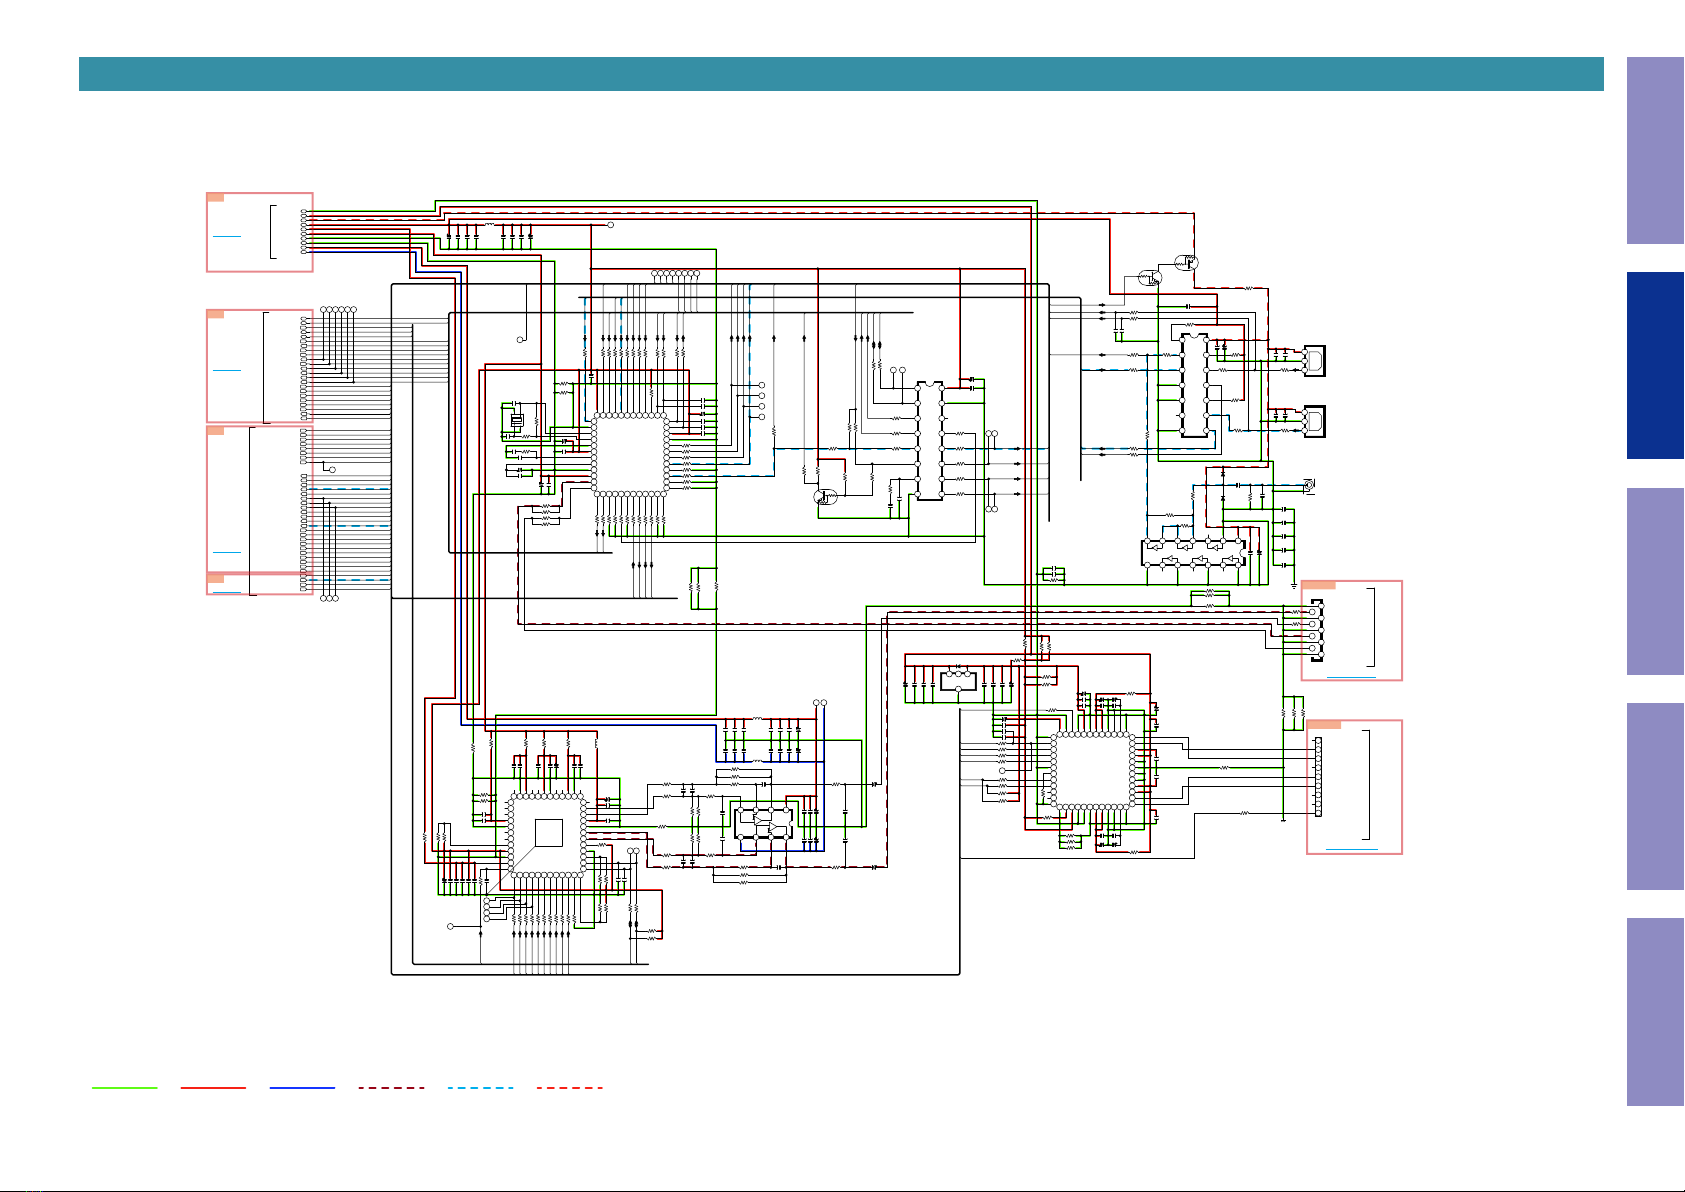Click the solid green line legend sample
The width and height of the screenshot is (1685, 1192).
click(124, 1087)
